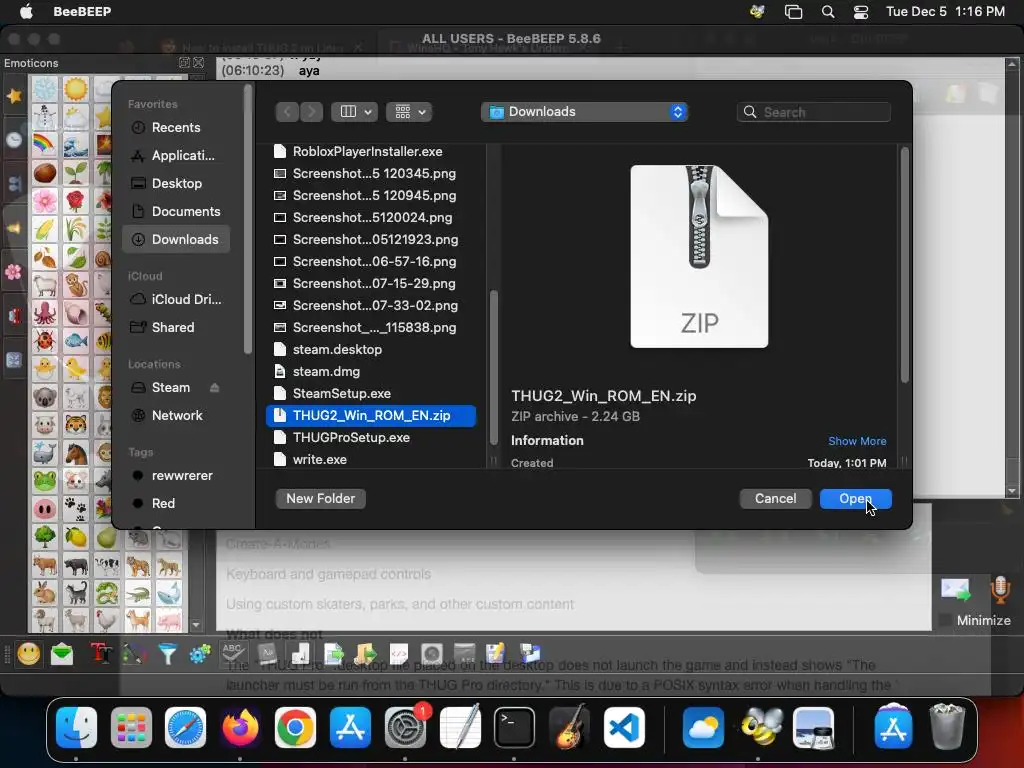Insert the octopus emoticon

tap(45, 313)
